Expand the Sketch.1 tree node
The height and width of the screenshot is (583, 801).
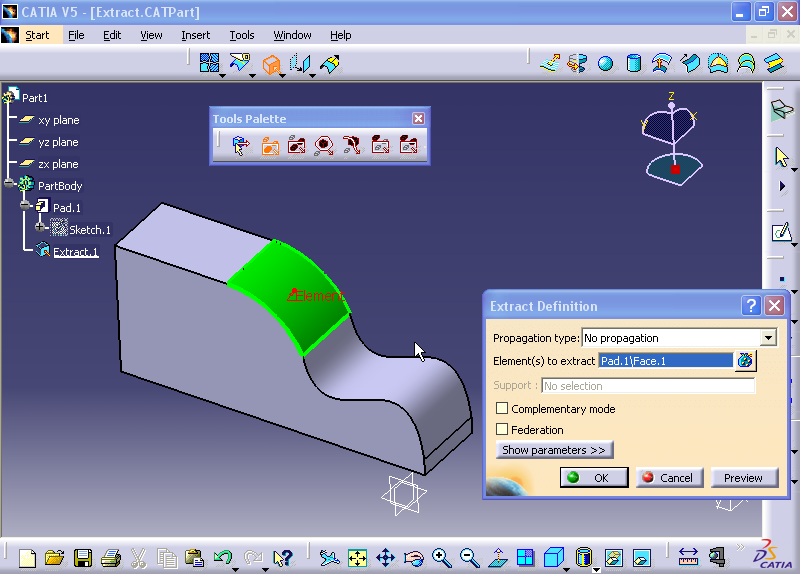(x=40, y=227)
